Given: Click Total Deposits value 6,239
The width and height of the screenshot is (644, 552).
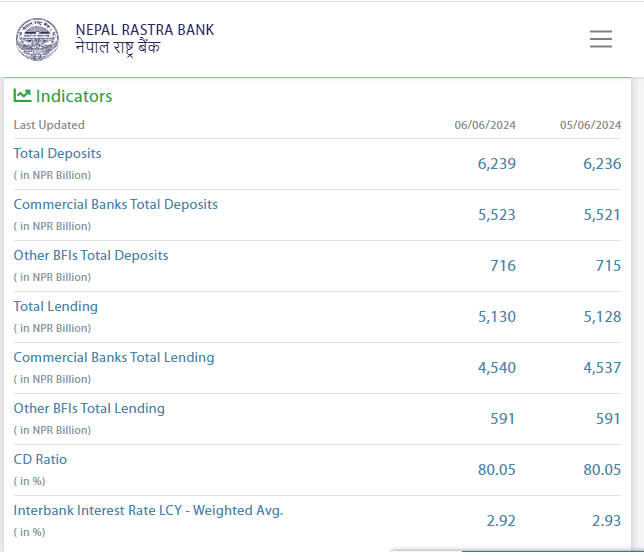Looking at the screenshot, I should pos(497,163).
